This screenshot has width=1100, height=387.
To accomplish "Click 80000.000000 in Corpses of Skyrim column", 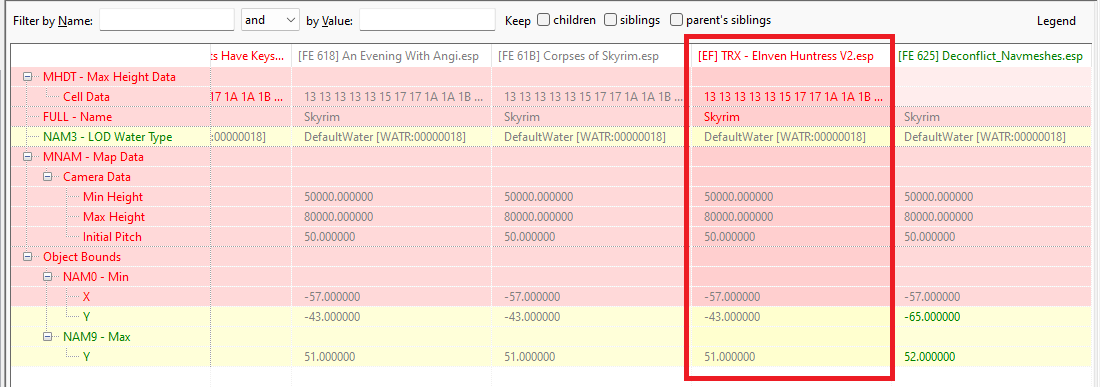I will [x=538, y=217].
